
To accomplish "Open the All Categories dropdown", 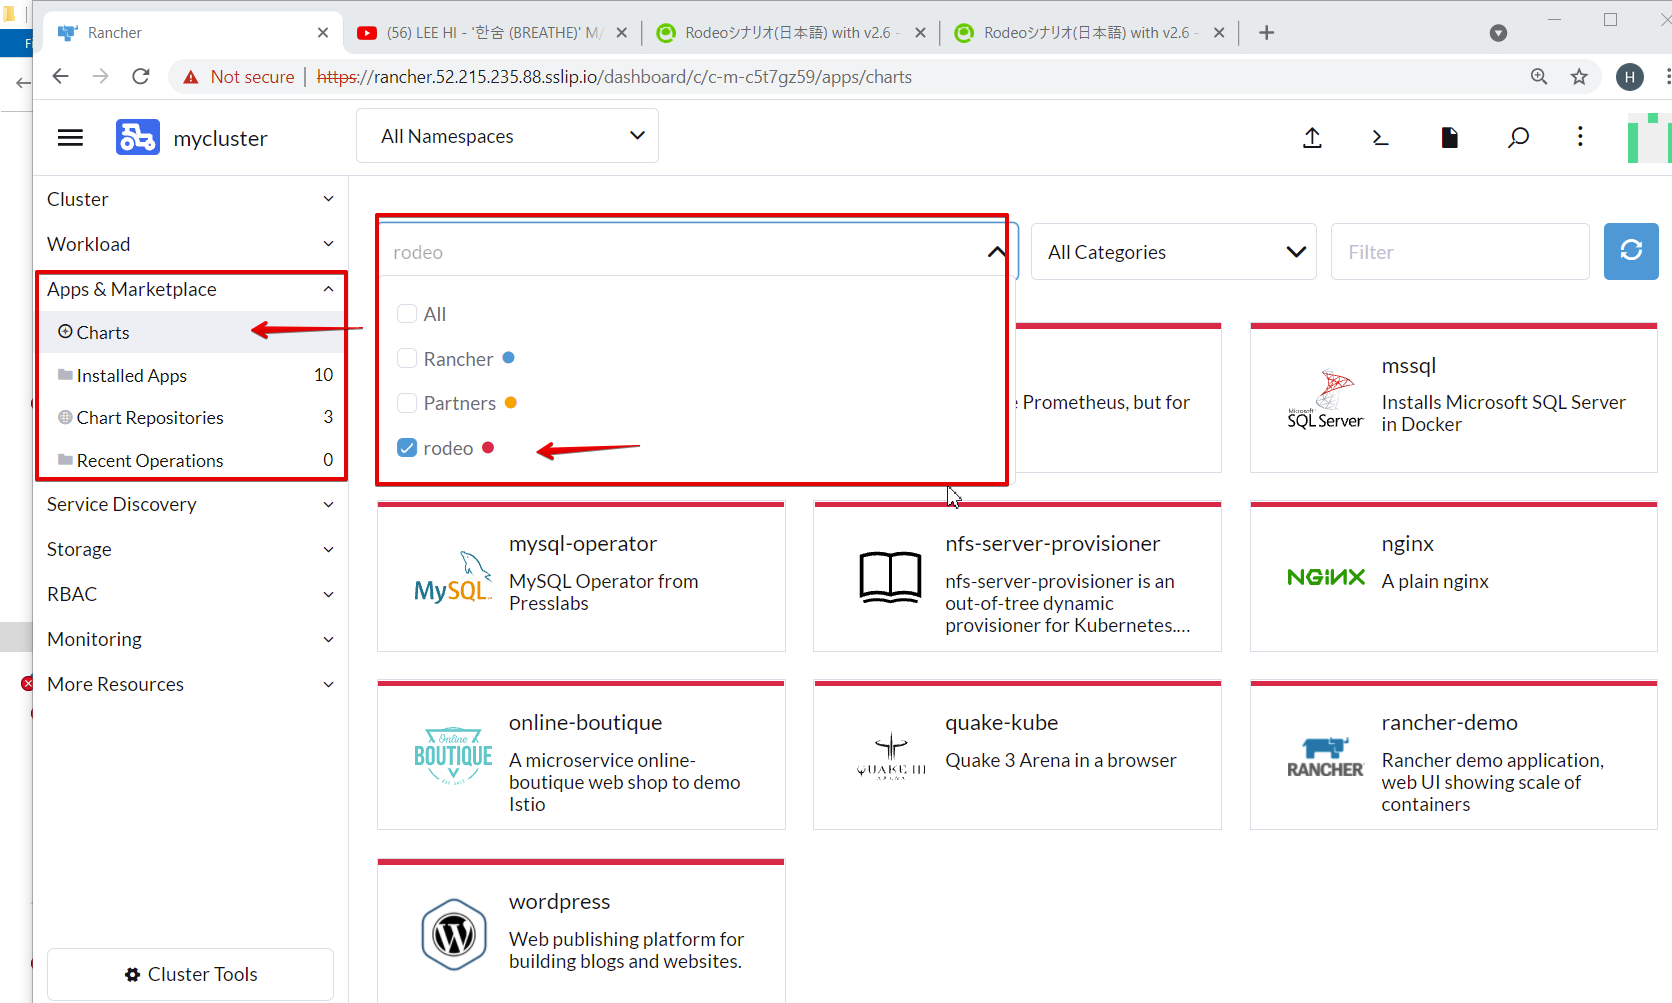I will coord(1174,252).
